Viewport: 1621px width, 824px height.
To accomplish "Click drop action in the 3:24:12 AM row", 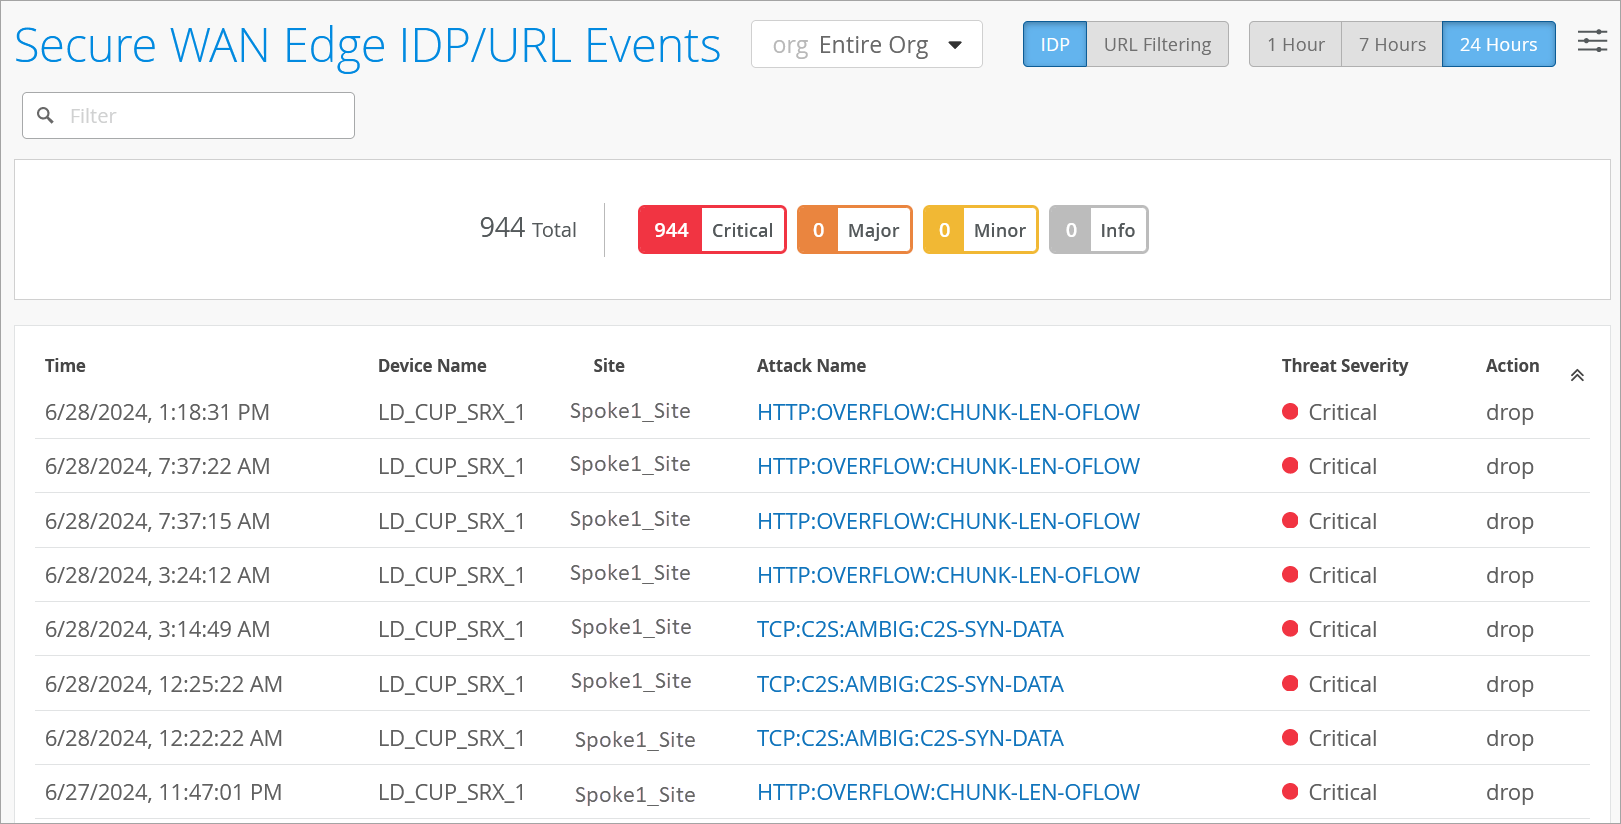I will pos(1510,575).
